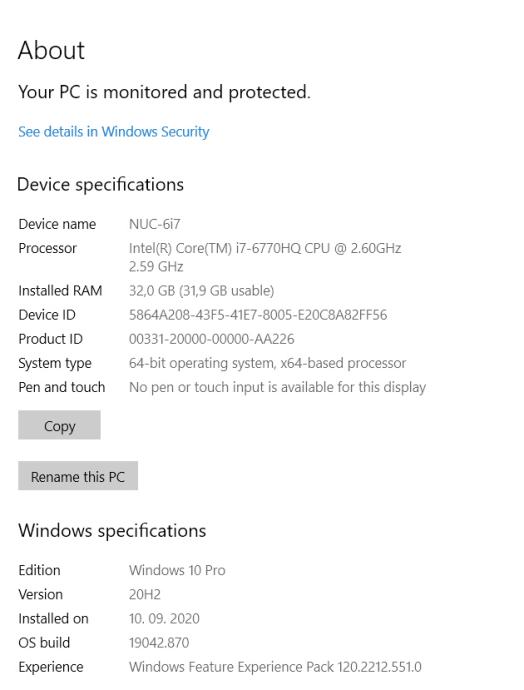
Task: Select the About page heading
Action: tap(51, 50)
